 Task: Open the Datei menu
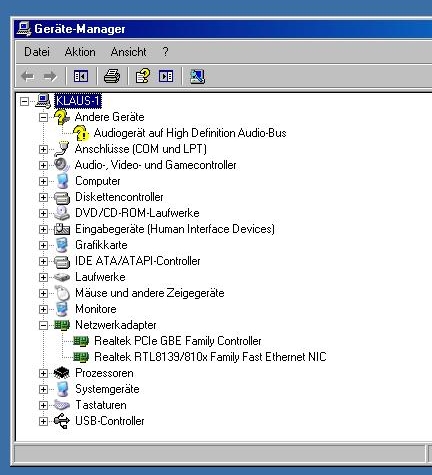[x=37, y=52]
